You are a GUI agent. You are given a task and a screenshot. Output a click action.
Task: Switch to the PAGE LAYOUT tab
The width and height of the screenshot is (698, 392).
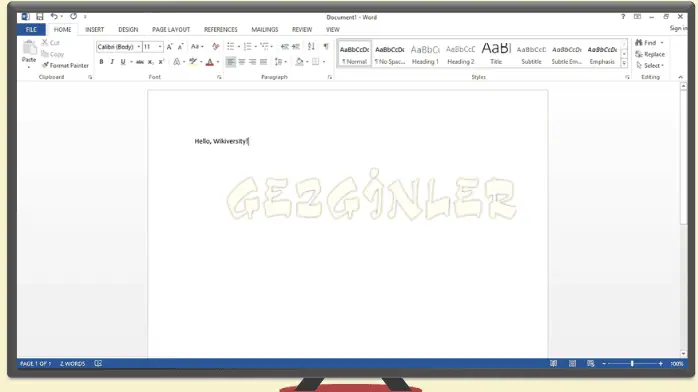coord(171,29)
